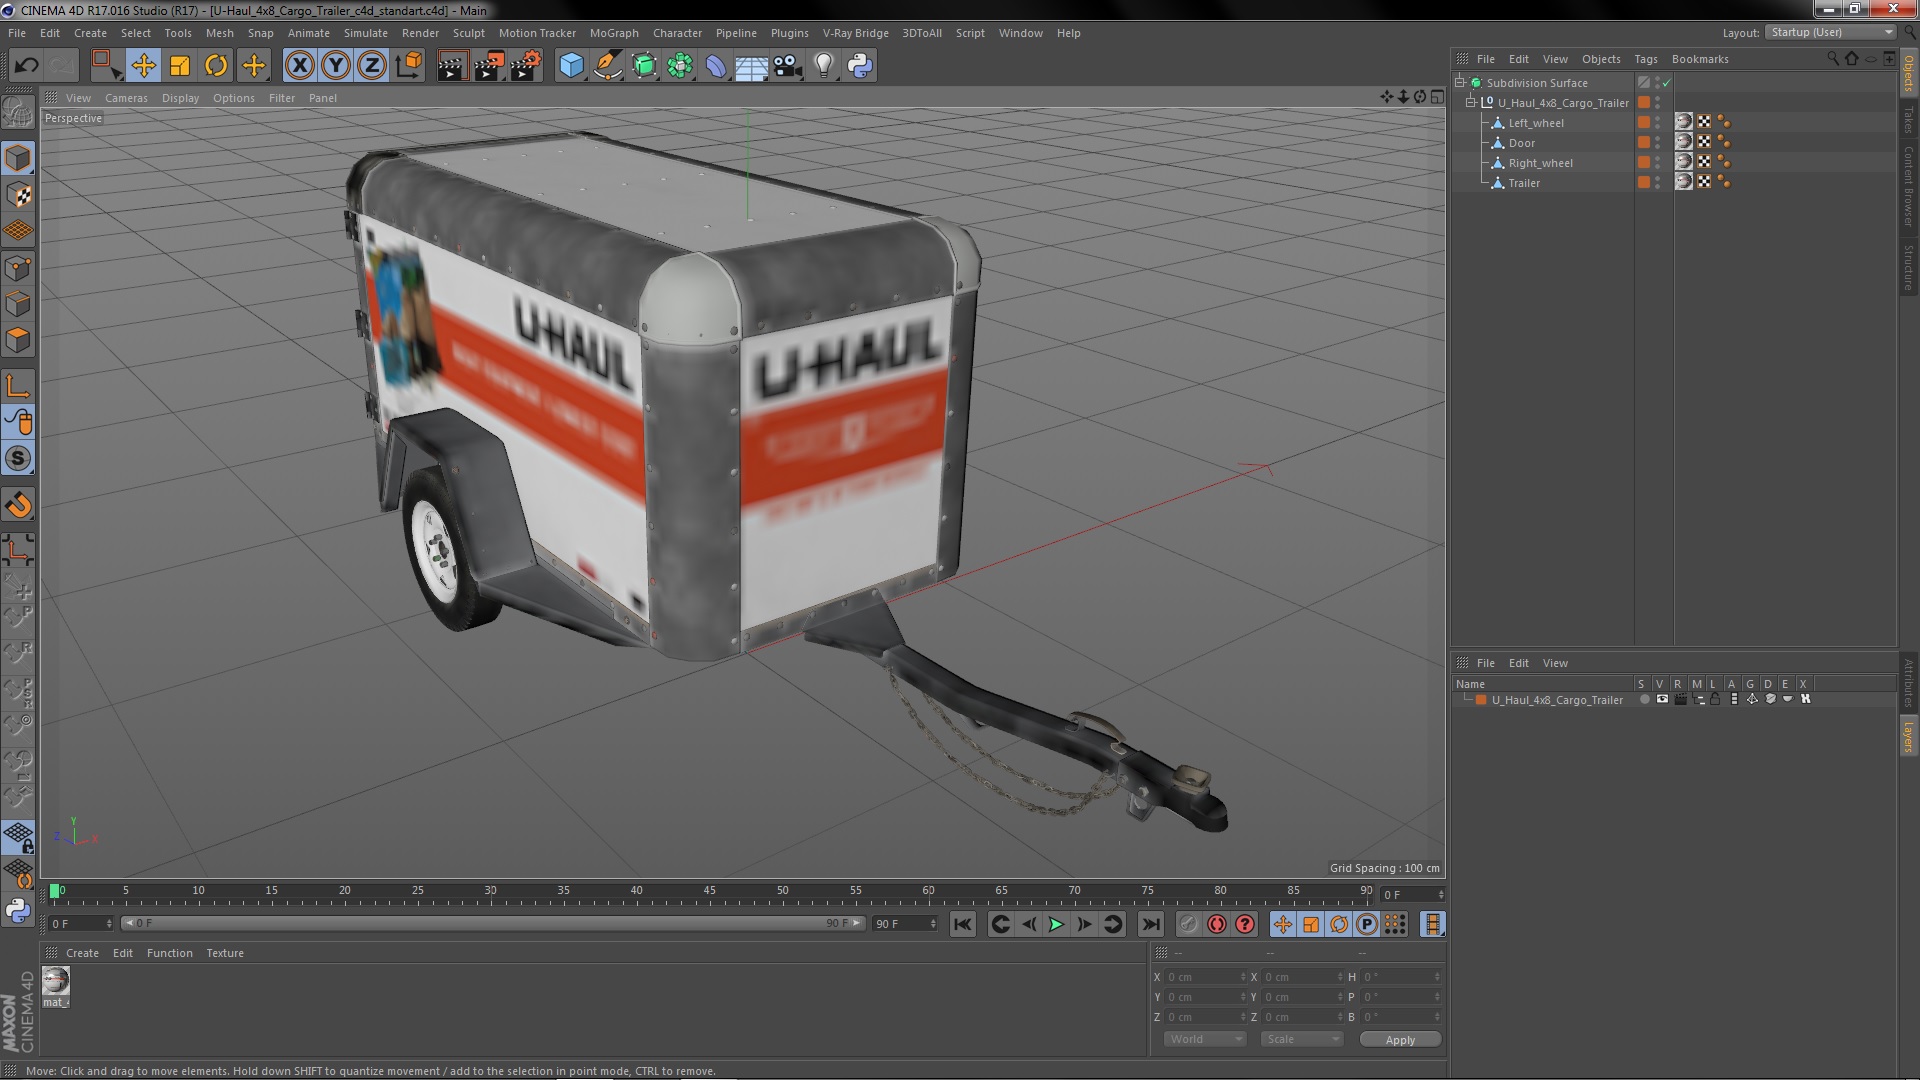This screenshot has height=1080, width=1920.
Task: Record active objects keyframe
Action: [x=1188, y=925]
